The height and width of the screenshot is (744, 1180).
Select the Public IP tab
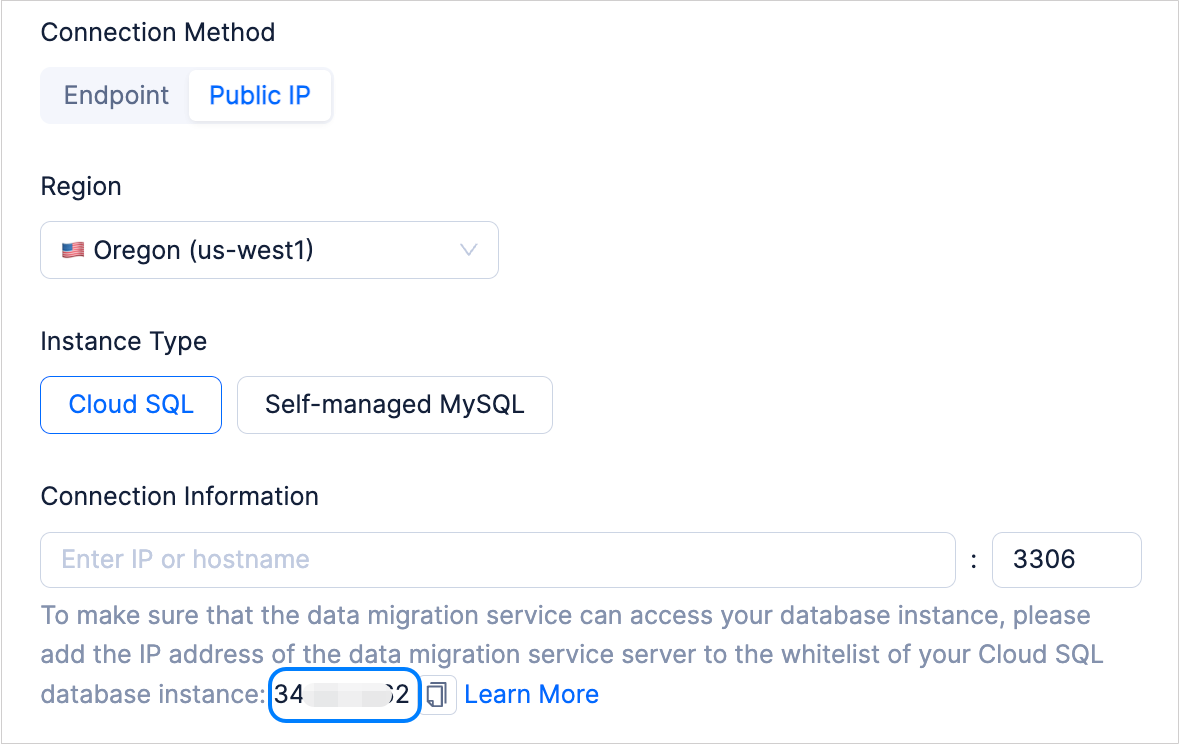pos(259,96)
